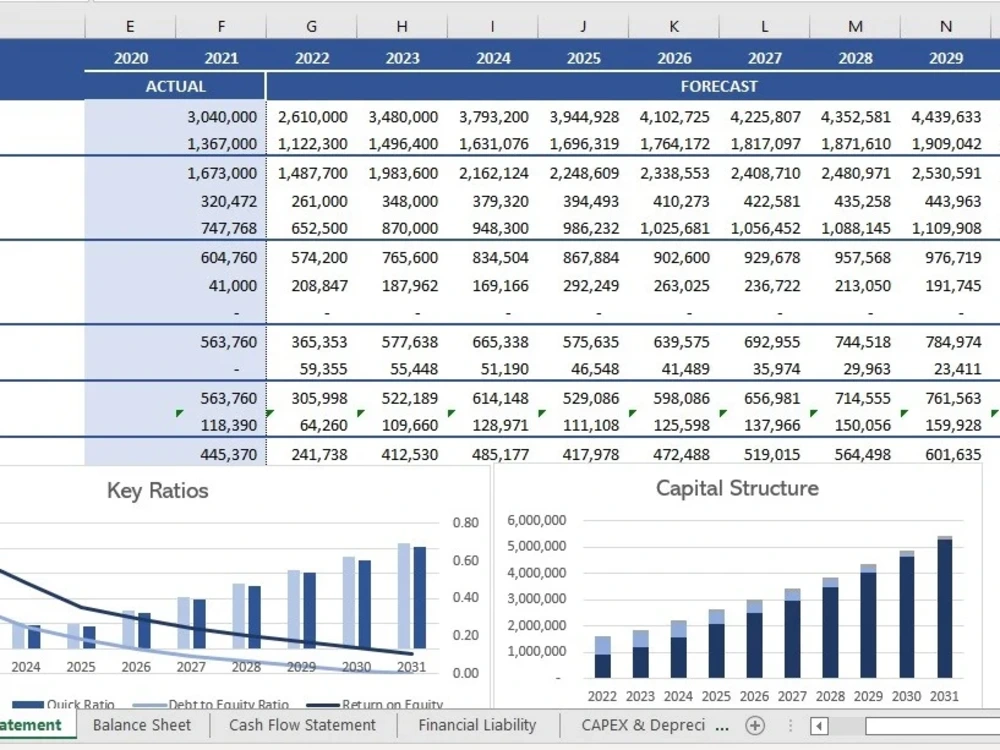Select column F header
The width and height of the screenshot is (1000, 750).
(221, 26)
